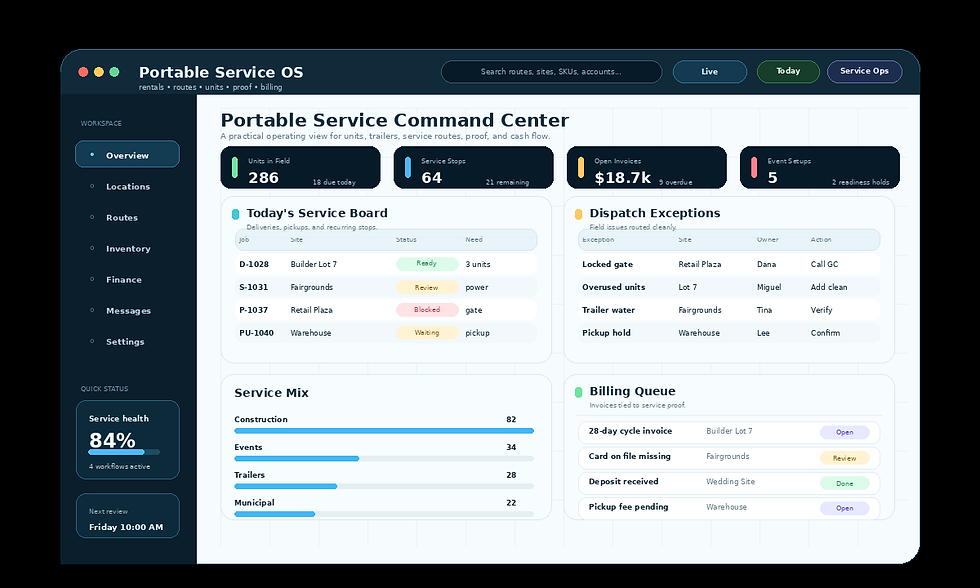Open the Units in Field card
The image size is (980, 588).
coord(301,167)
